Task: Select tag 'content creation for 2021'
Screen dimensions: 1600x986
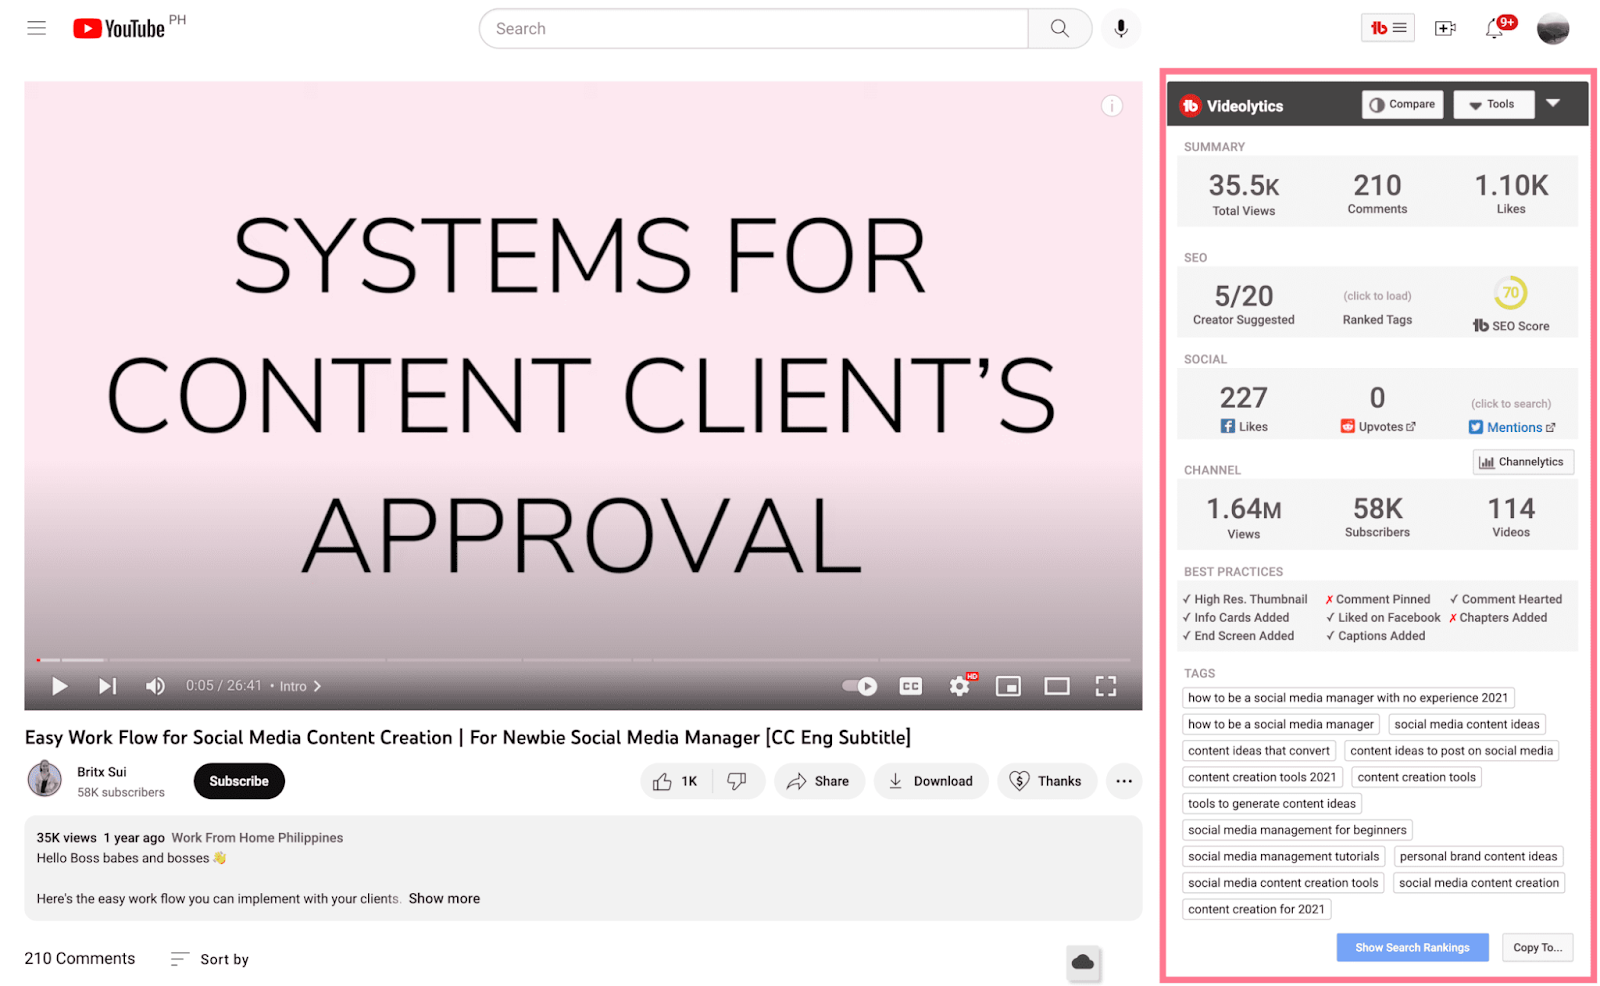Action: point(1256,909)
